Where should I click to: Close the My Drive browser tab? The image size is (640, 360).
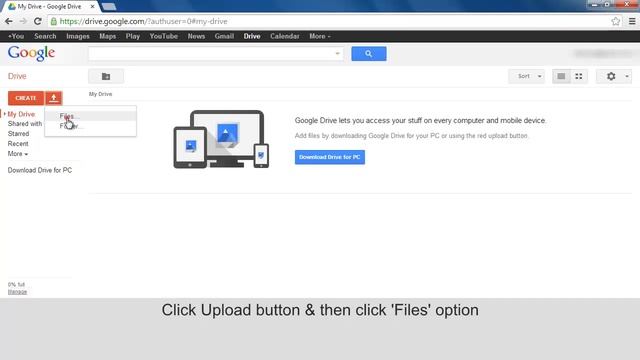[x=92, y=7]
